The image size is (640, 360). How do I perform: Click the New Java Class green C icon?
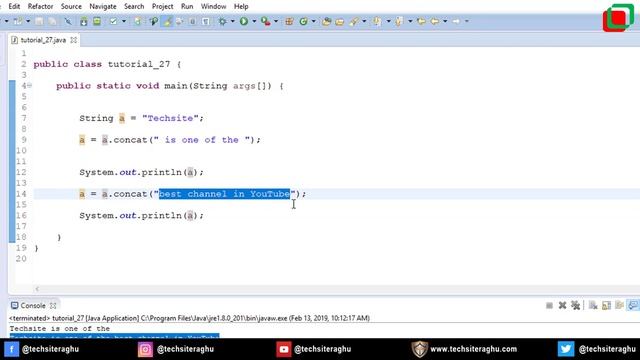click(303, 21)
